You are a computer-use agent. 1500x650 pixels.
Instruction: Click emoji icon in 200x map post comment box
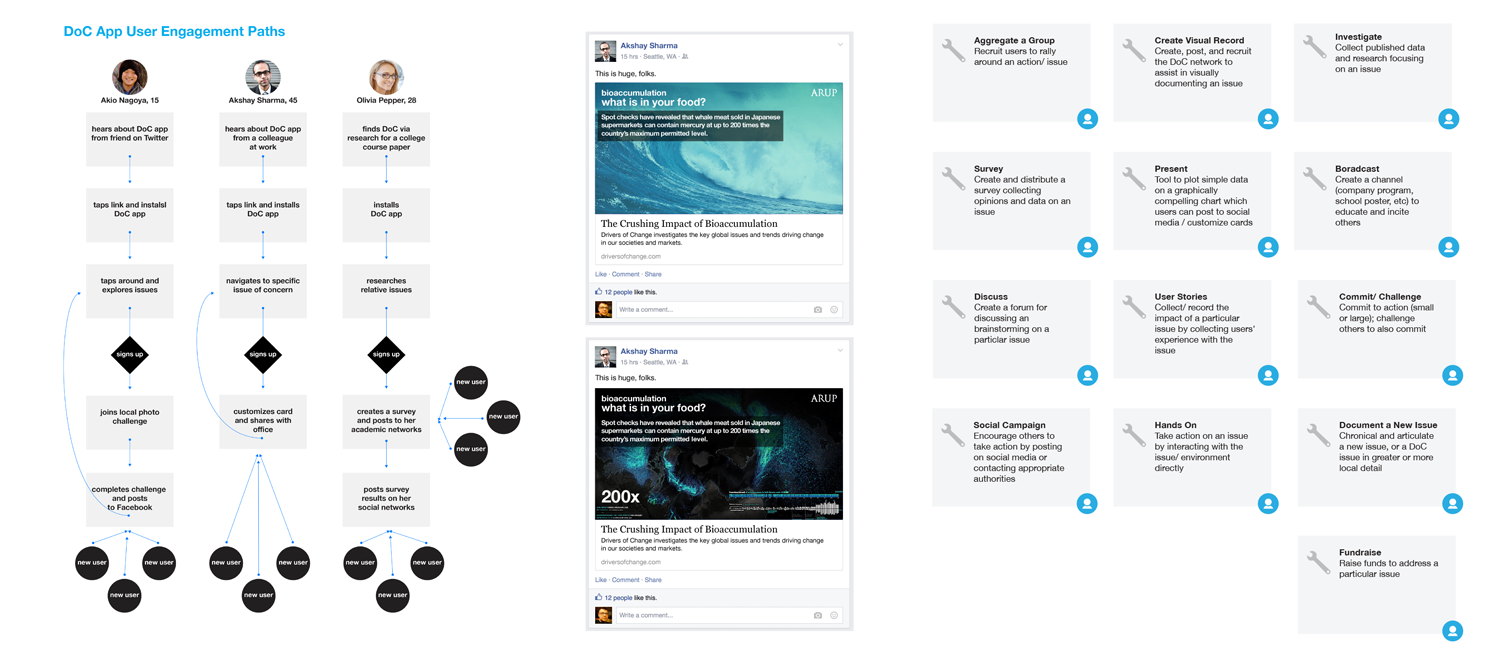pos(834,616)
